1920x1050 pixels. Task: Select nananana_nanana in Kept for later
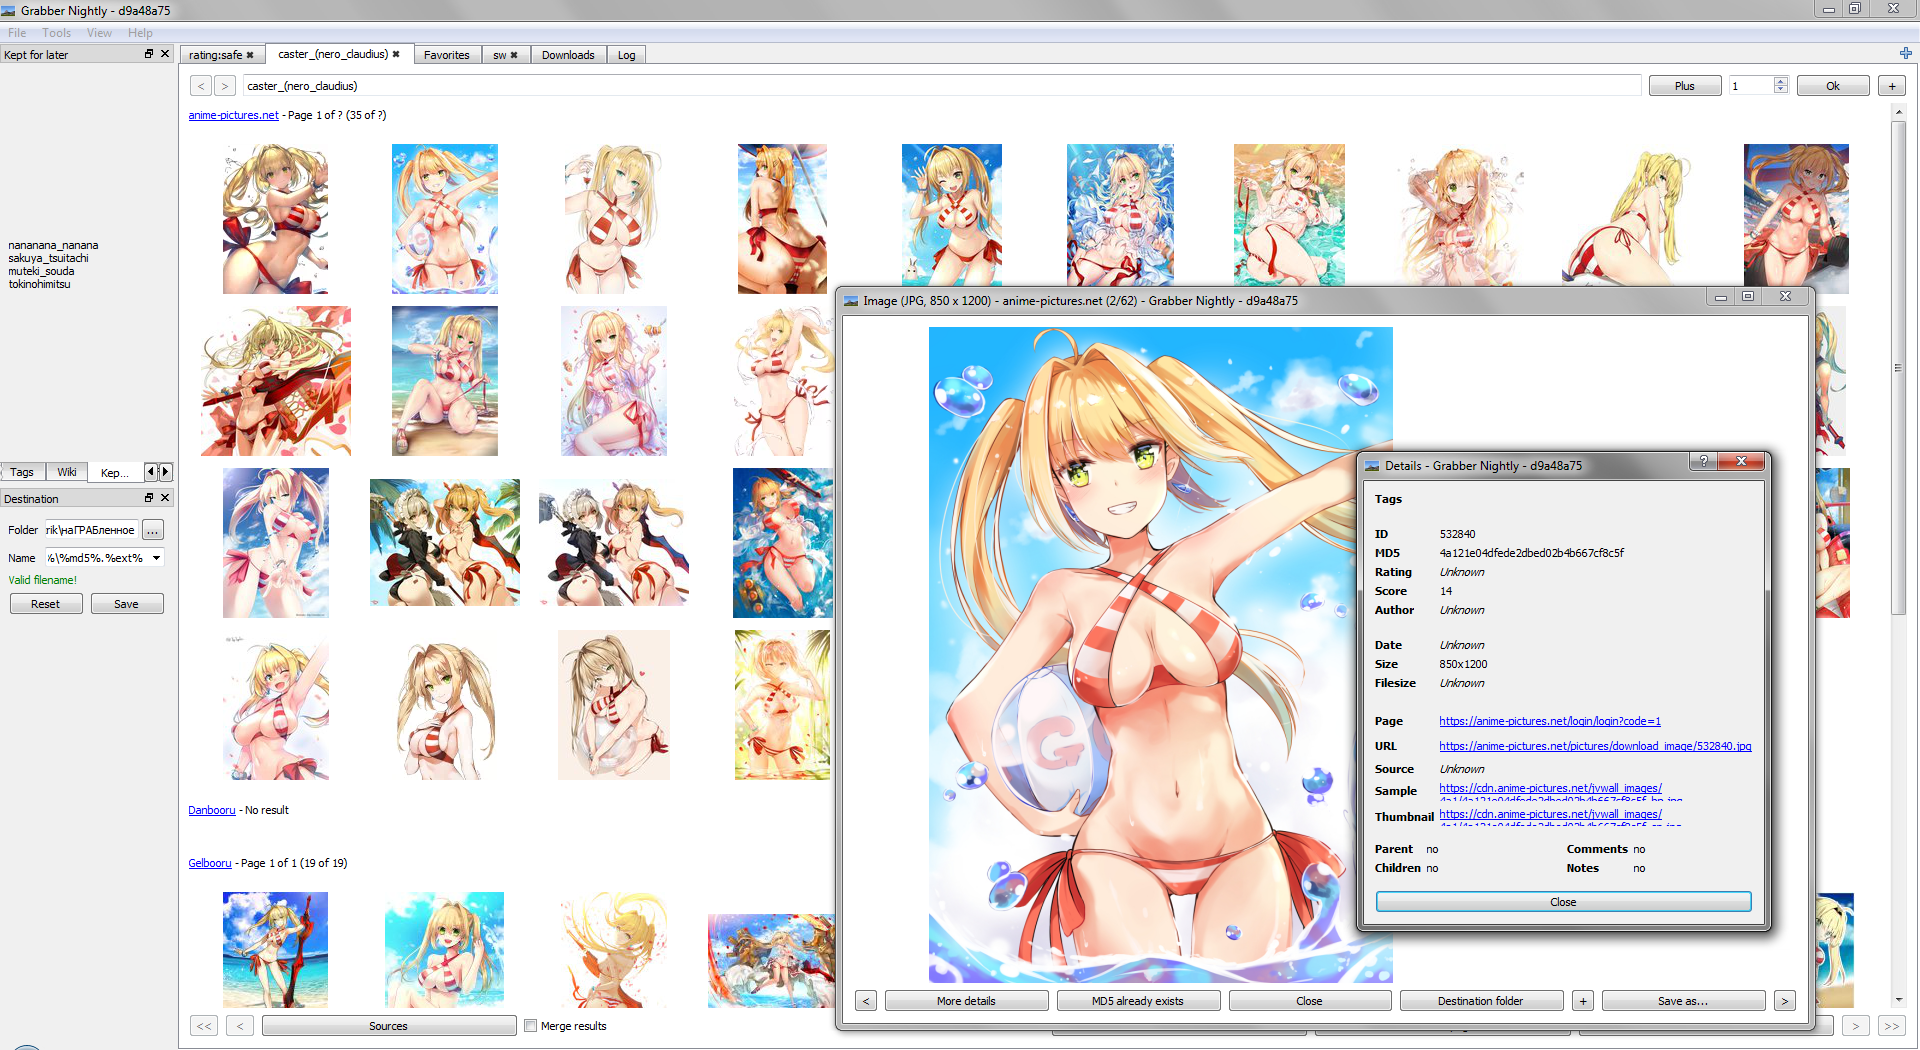(54, 245)
